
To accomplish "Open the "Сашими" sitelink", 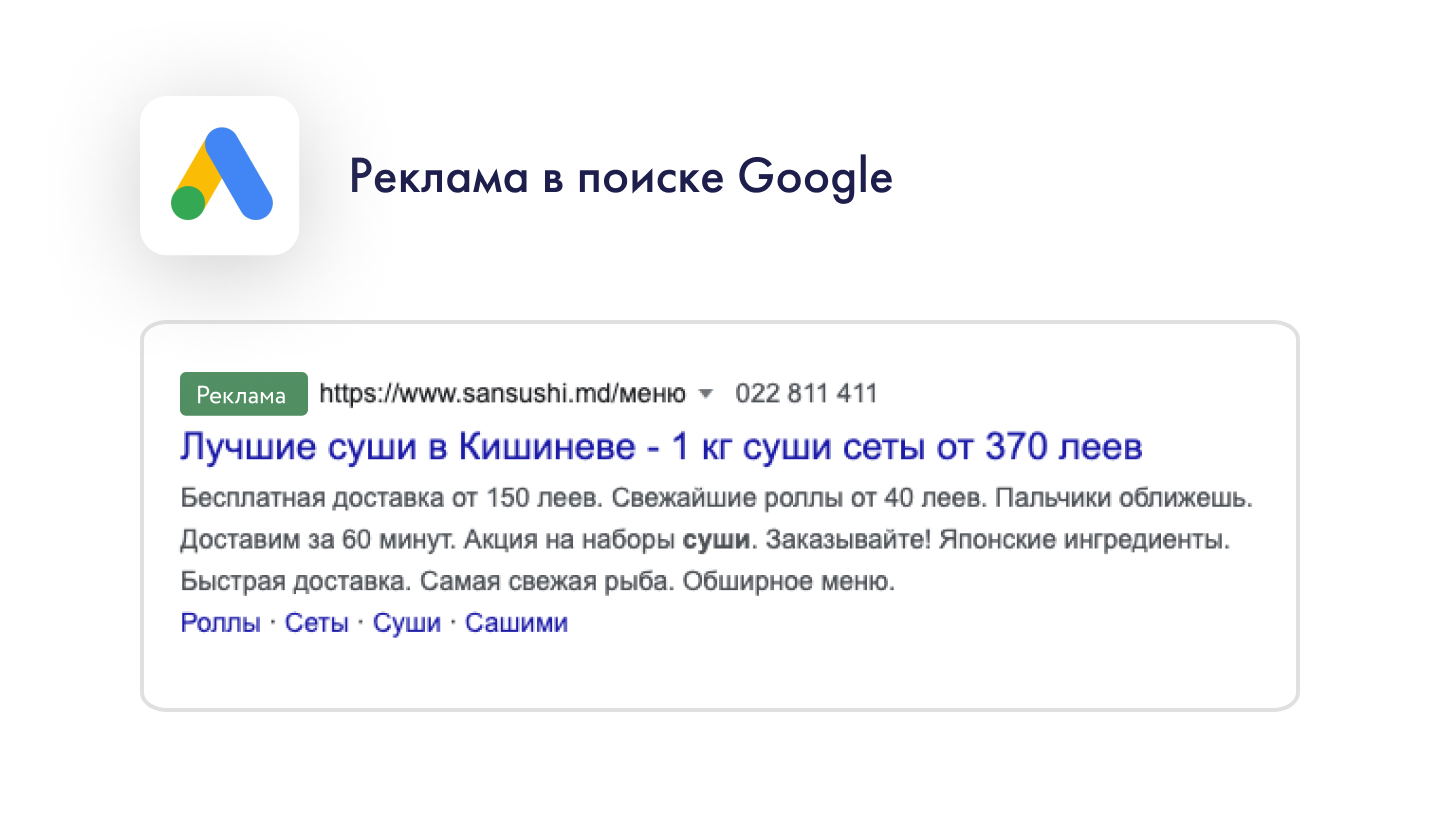I will tap(517, 623).
